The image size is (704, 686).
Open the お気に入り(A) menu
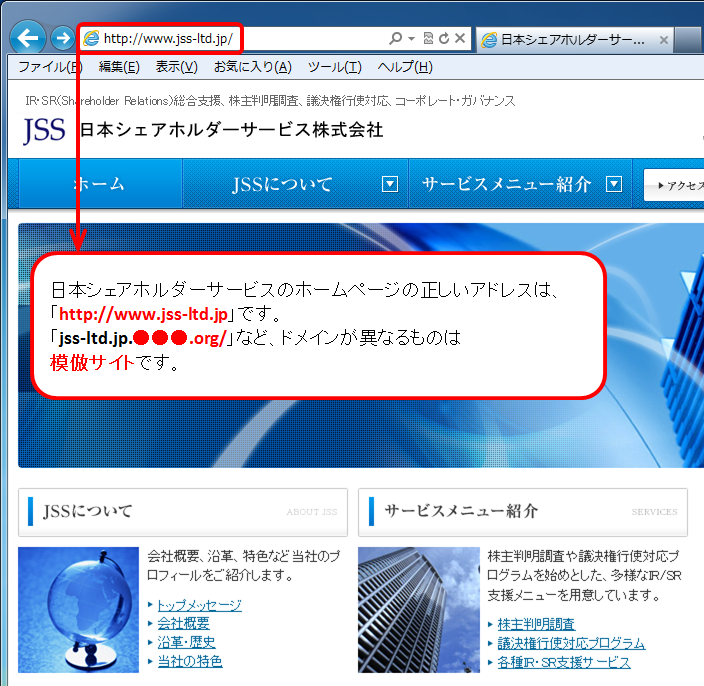click(253, 67)
